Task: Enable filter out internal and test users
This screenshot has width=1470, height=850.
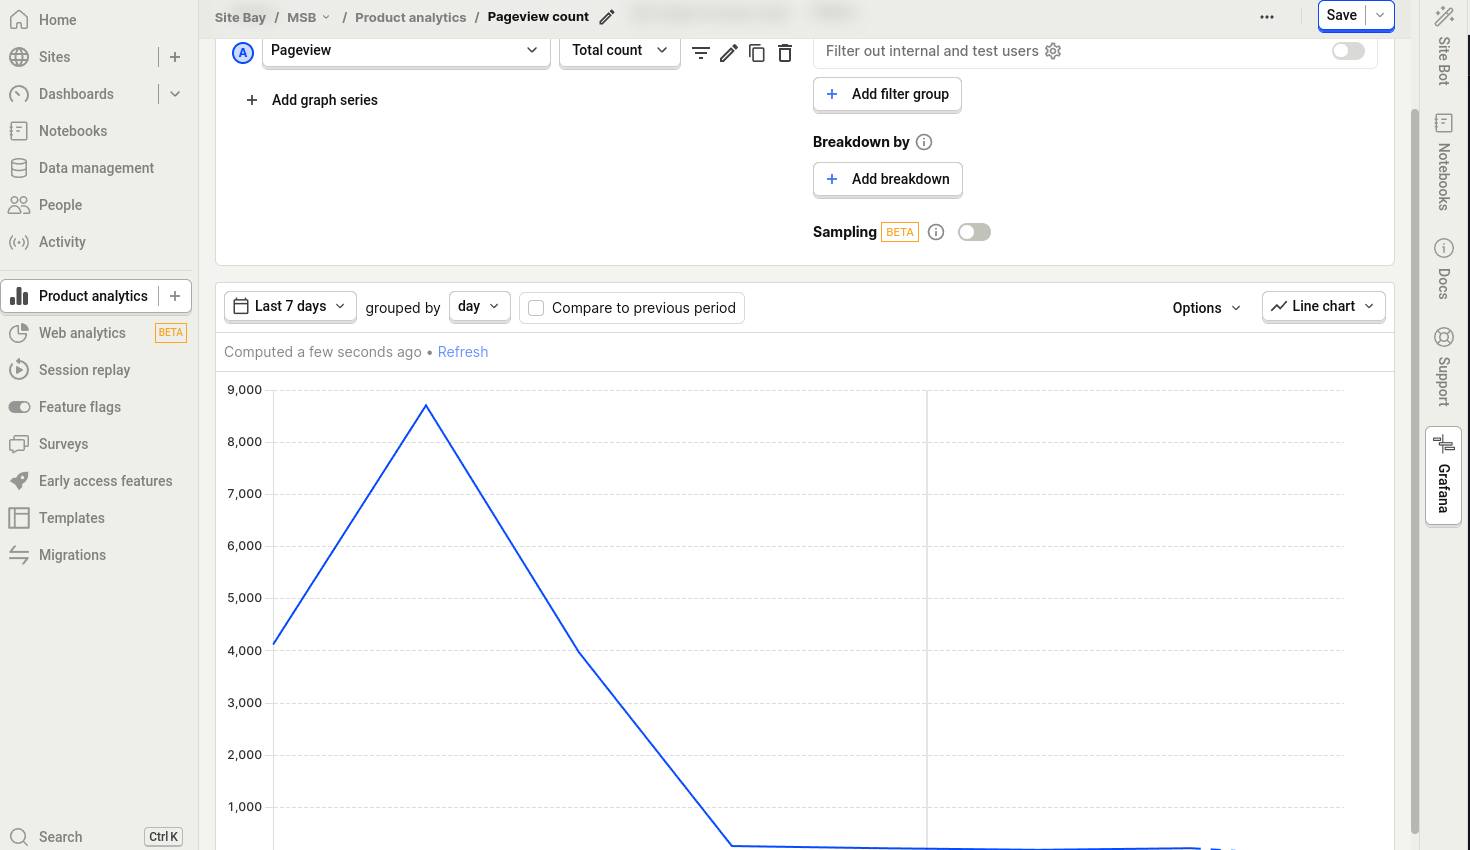Action: (x=1347, y=51)
